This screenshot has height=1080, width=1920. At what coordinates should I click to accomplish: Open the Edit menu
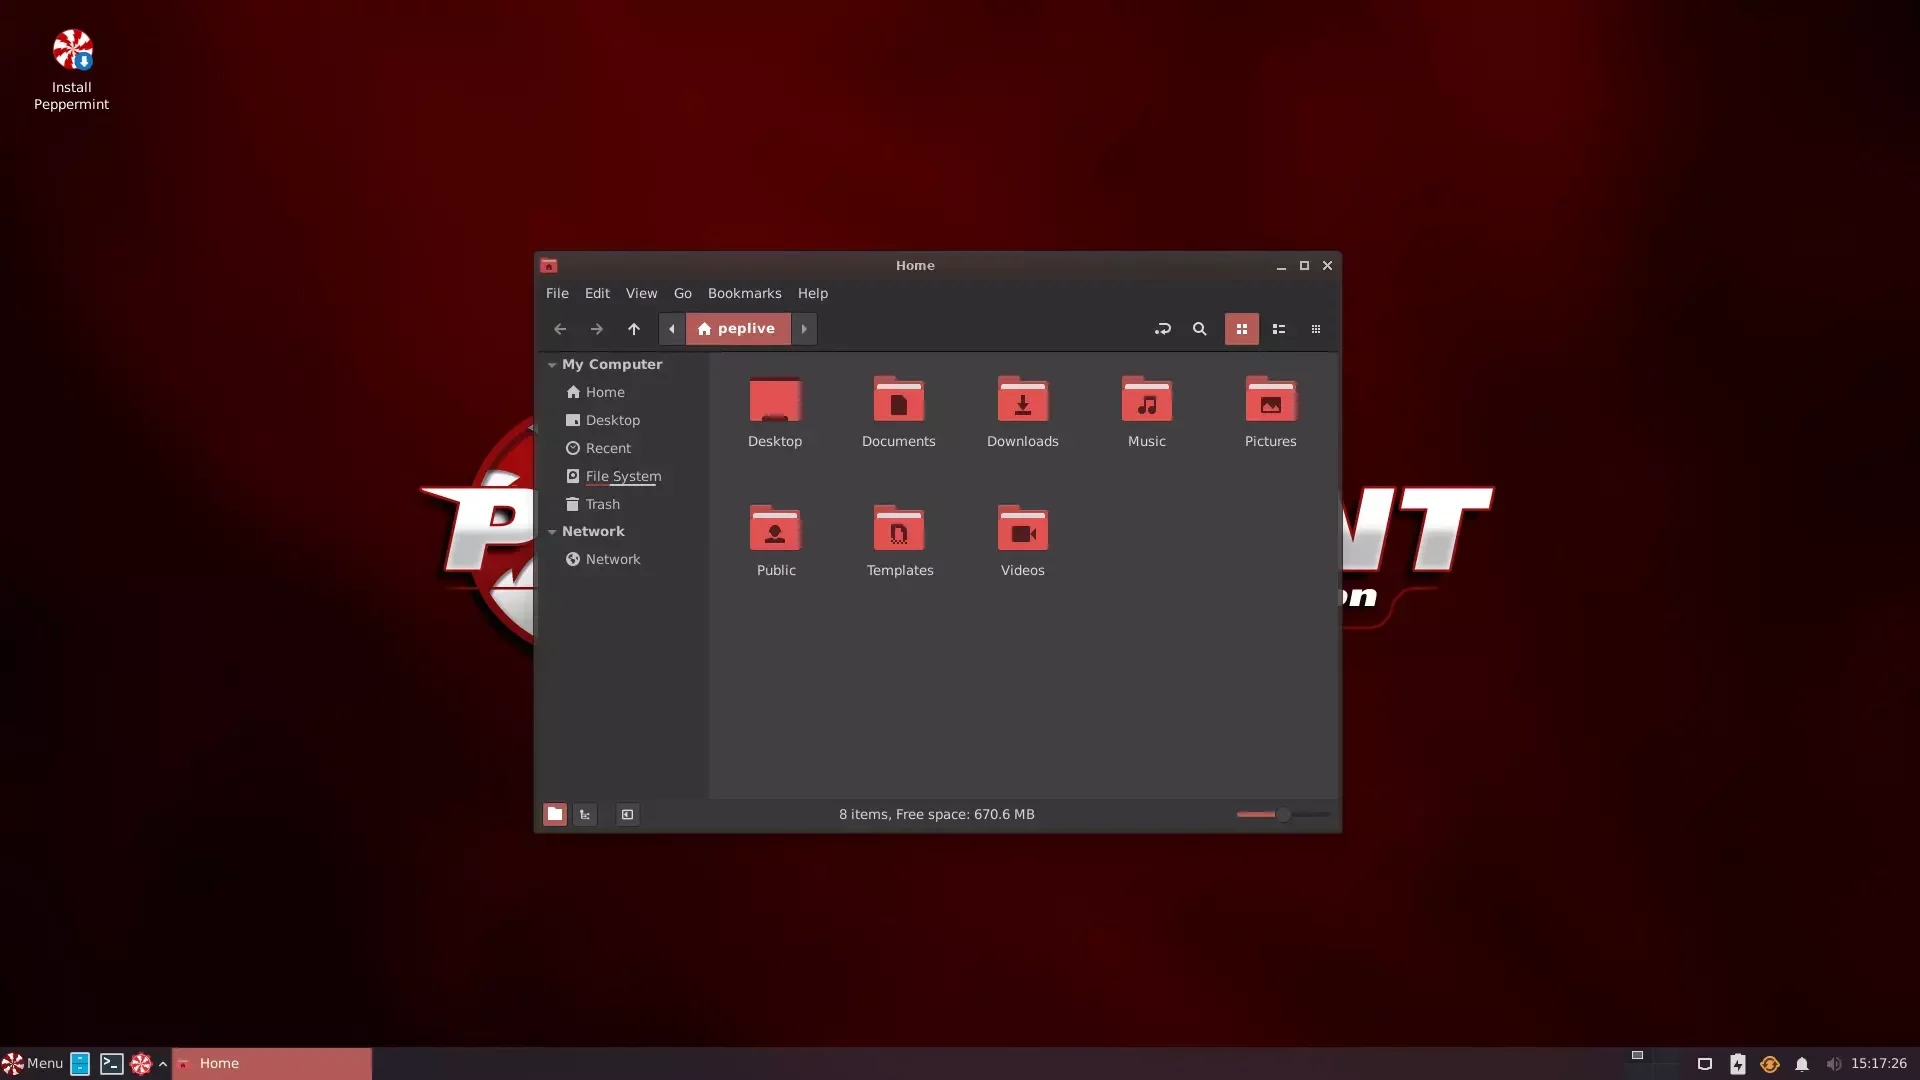pos(597,294)
